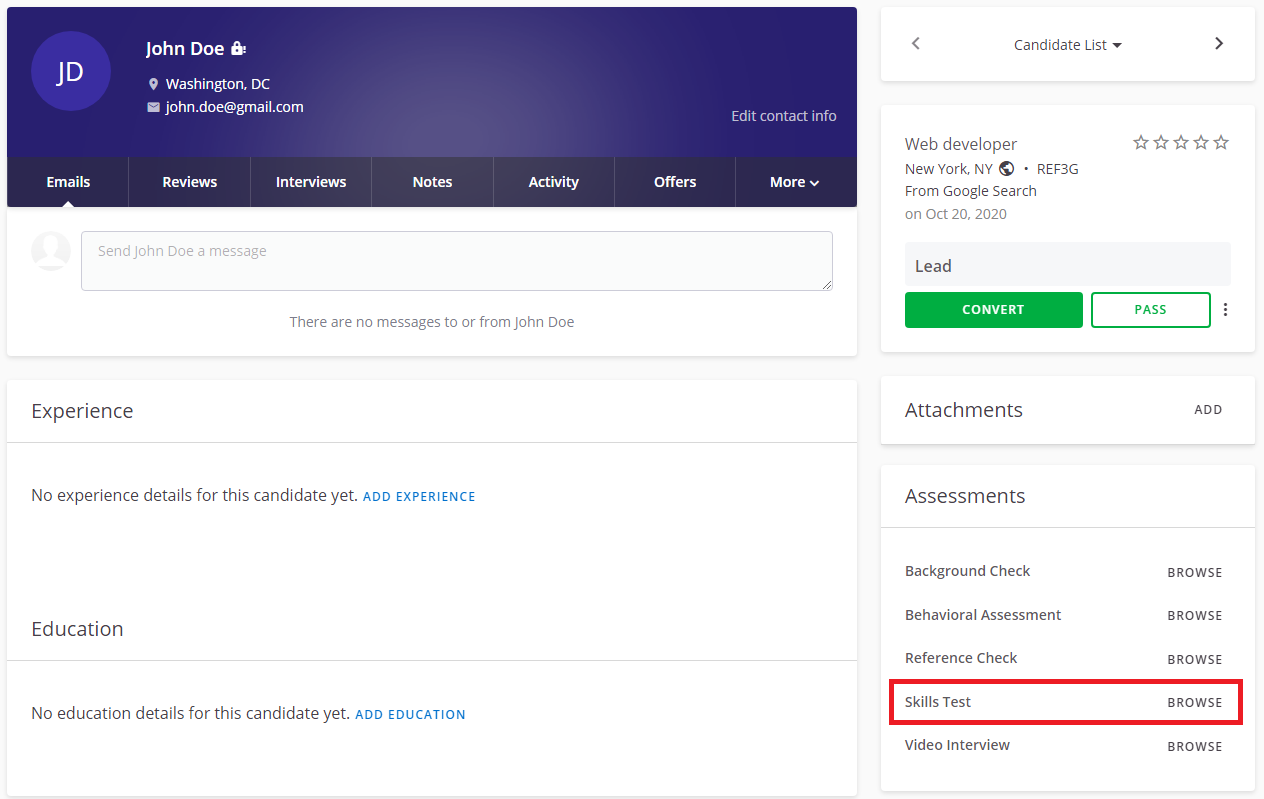Click the message box for John Doe
1264x799 pixels.
(x=457, y=261)
